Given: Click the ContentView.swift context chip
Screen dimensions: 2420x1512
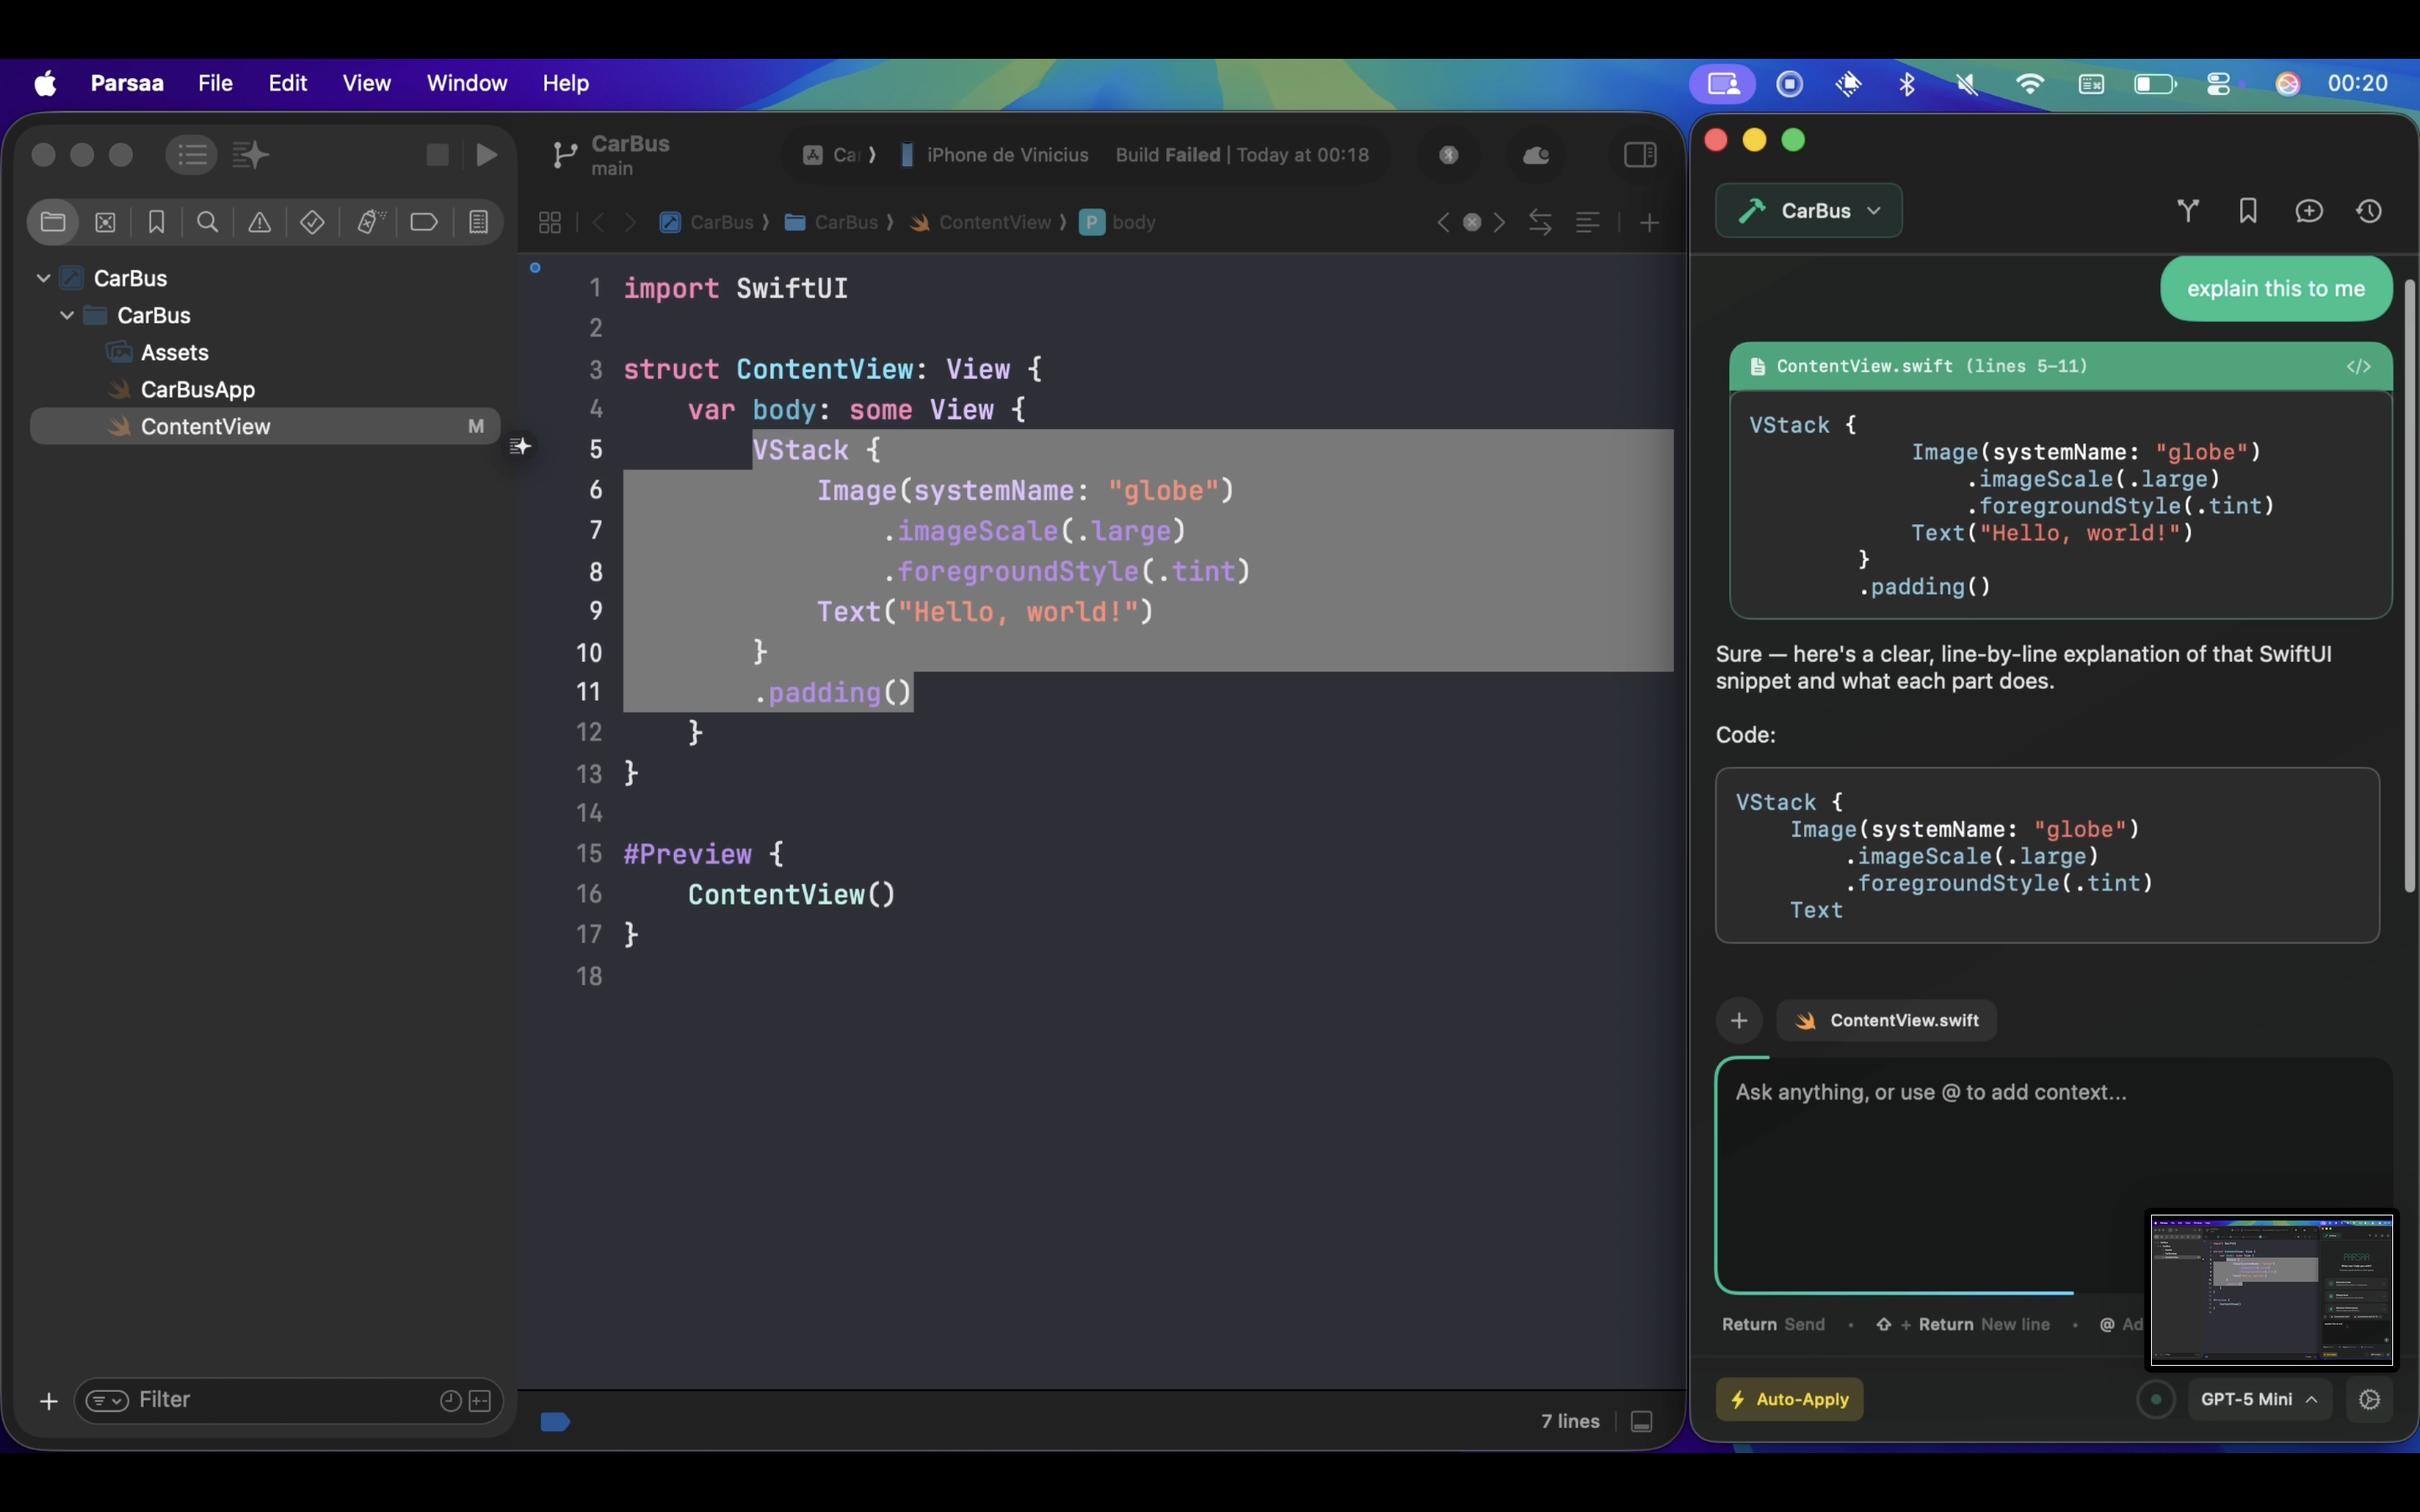Looking at the screenshot, I should [x=1887, y=1020].
